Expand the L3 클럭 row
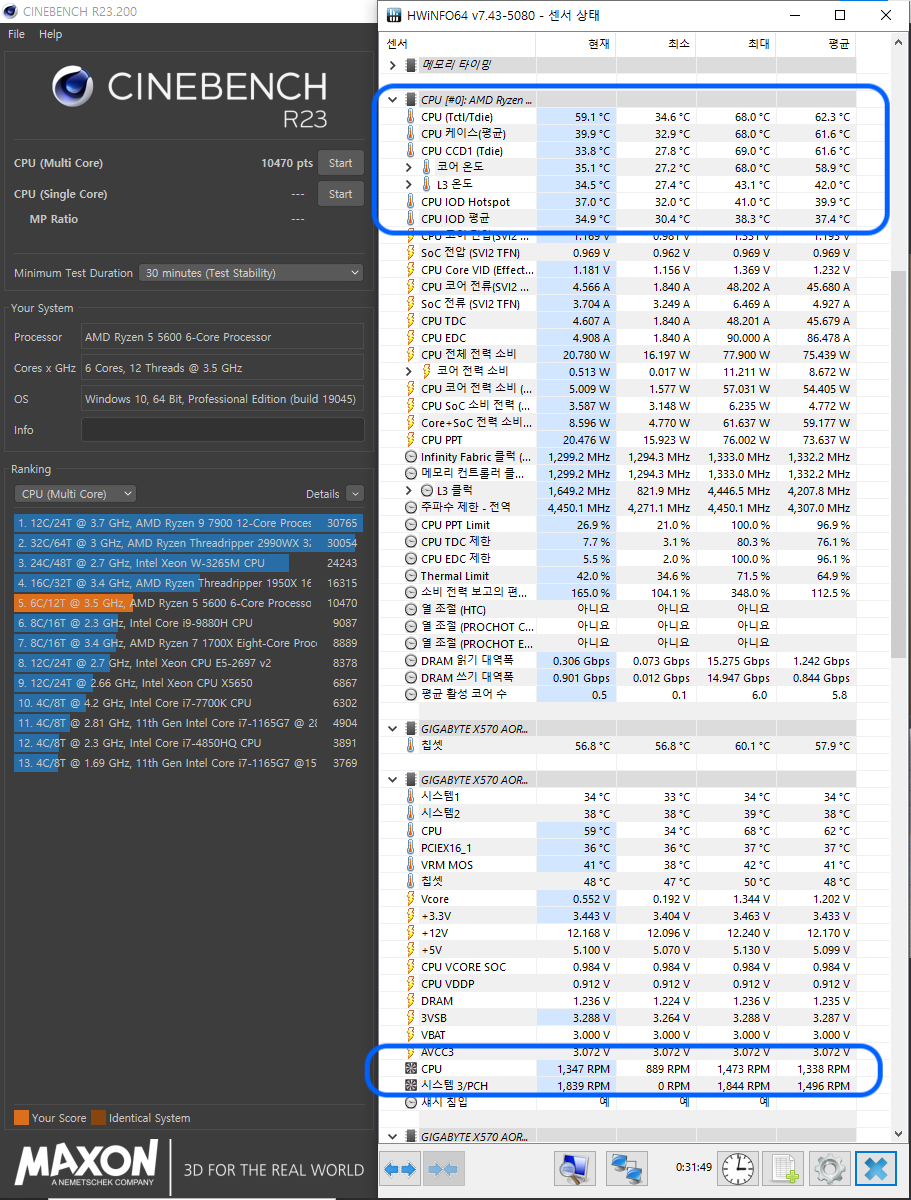911x1200 pixels. (409, 491)
